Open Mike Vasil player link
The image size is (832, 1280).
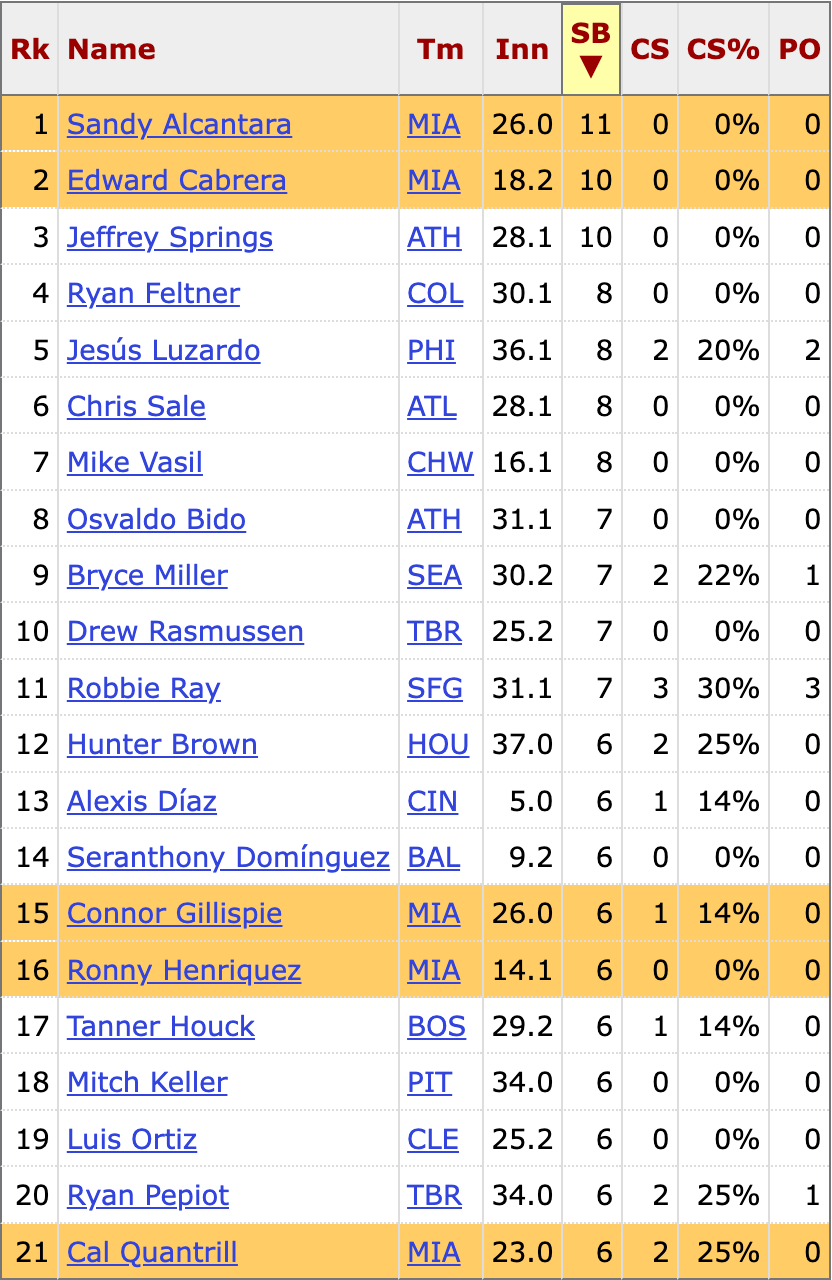[135, 463]
